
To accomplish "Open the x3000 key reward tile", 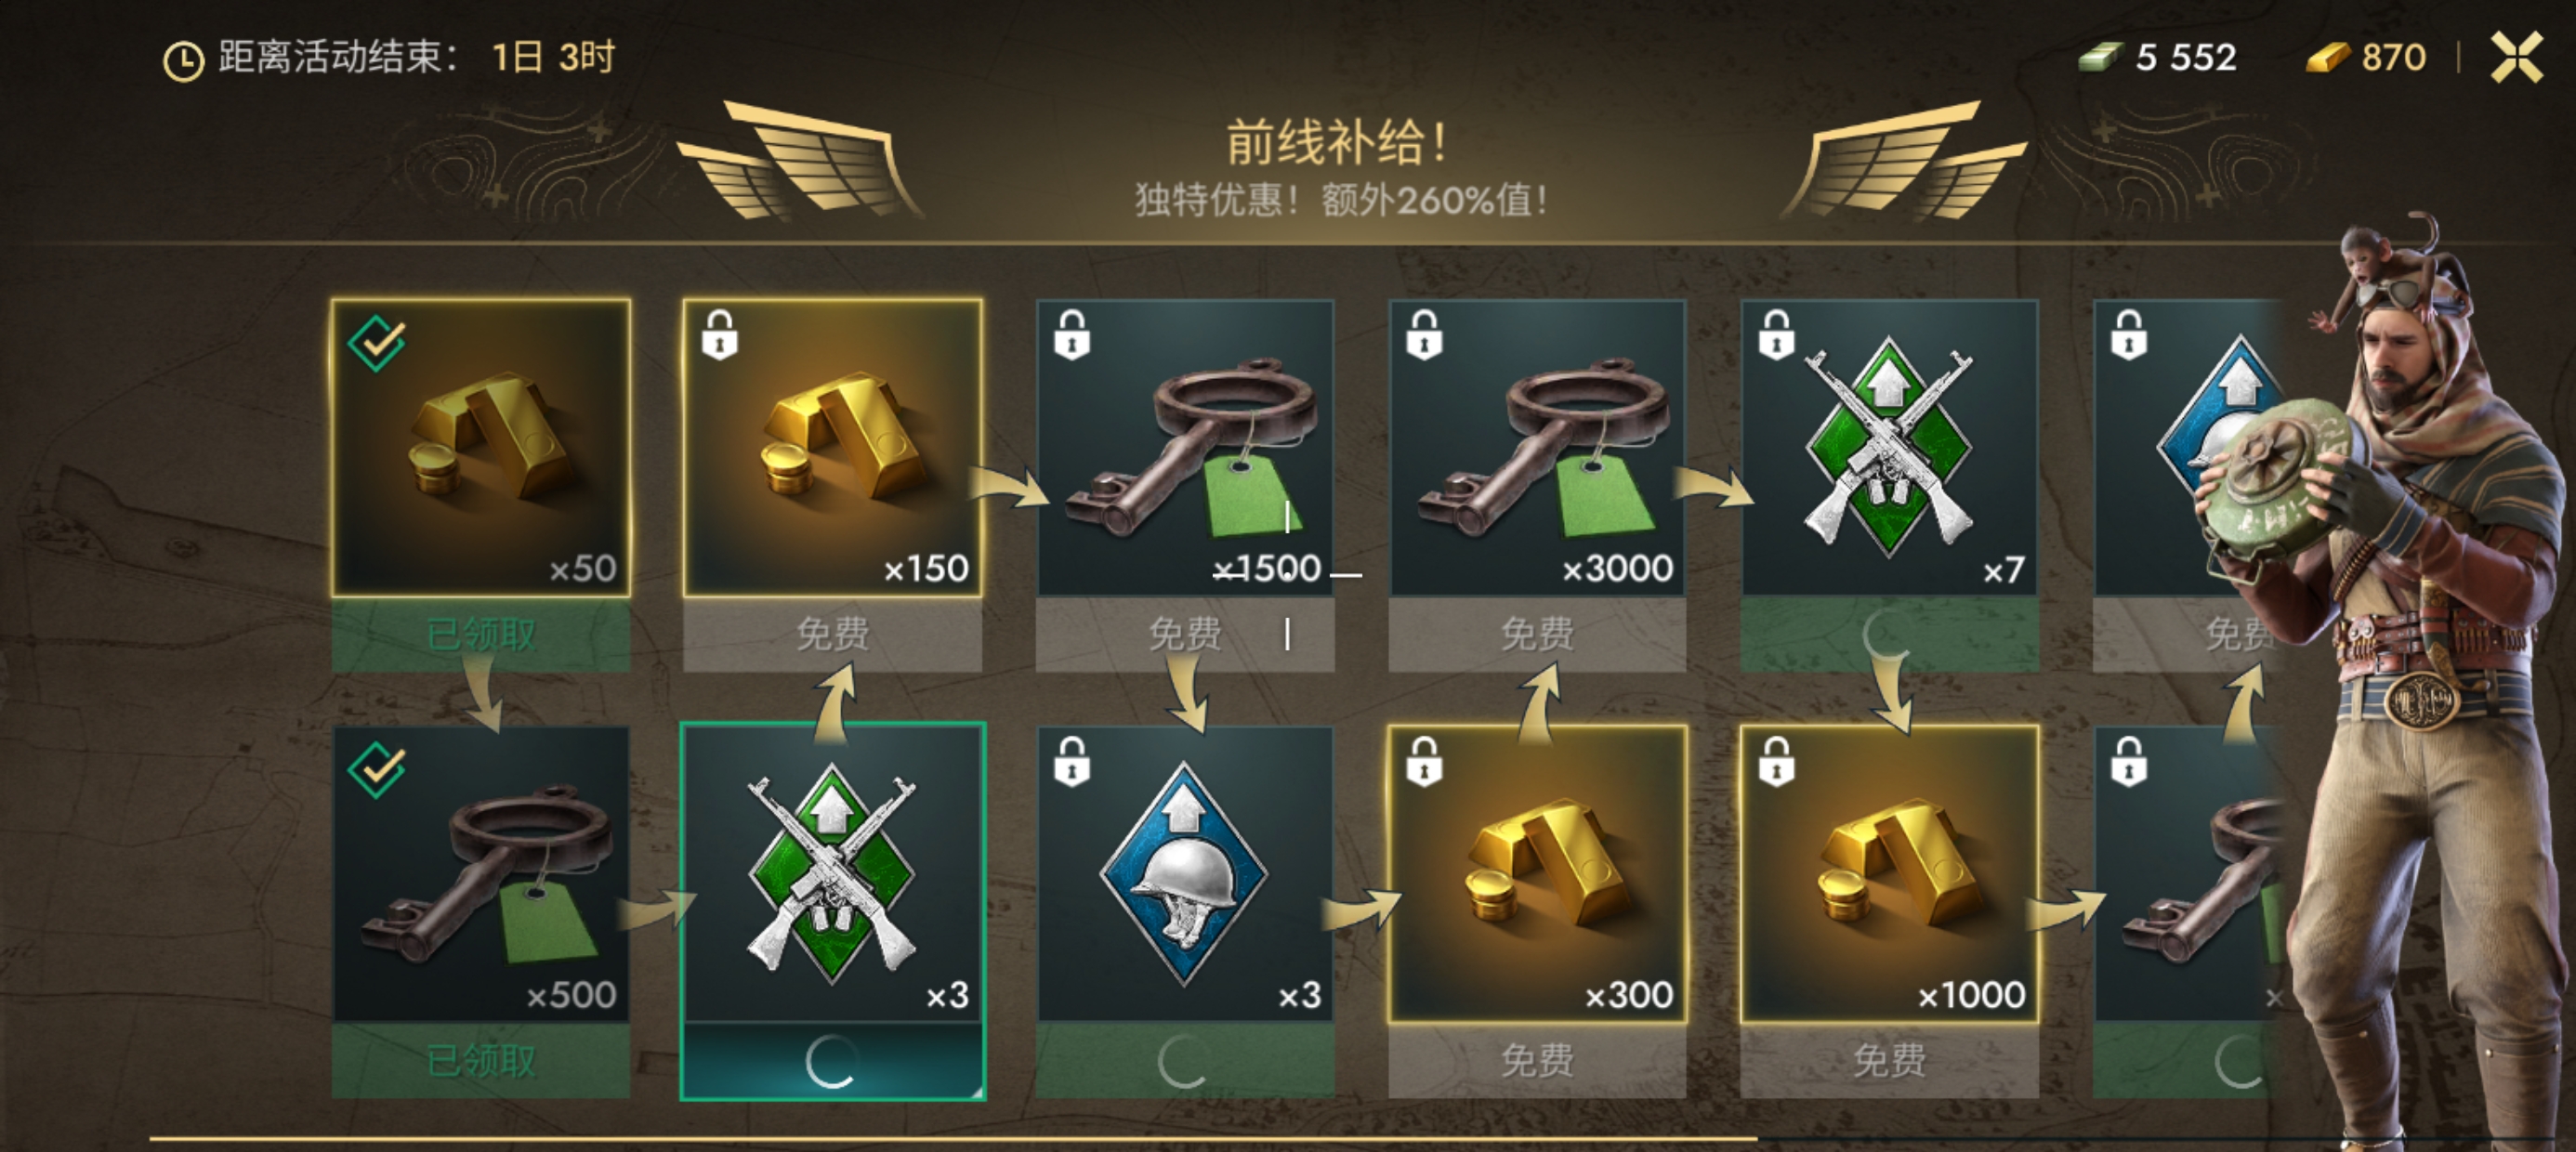I will pyautogui.click(x=1537, y=448).
